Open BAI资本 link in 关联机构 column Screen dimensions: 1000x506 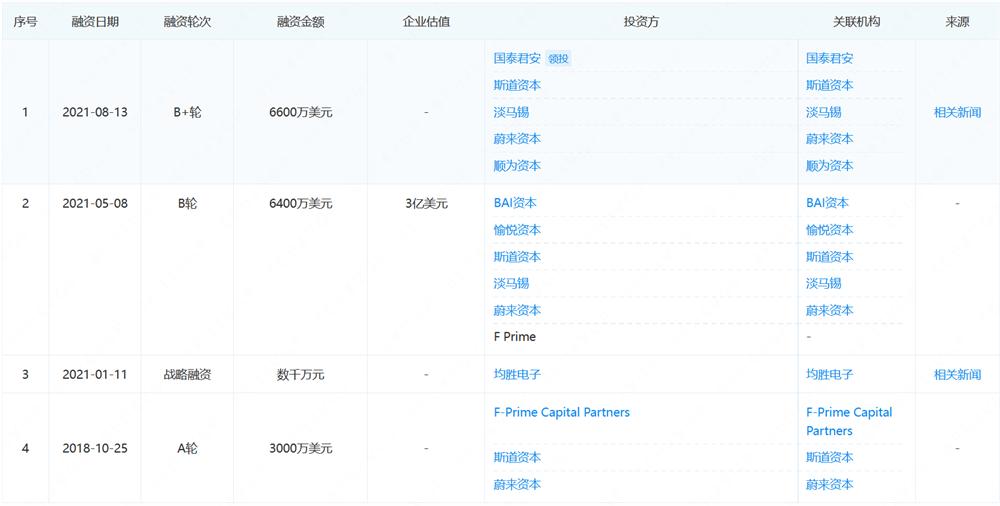pyautogui.click(x=827, y=203)
